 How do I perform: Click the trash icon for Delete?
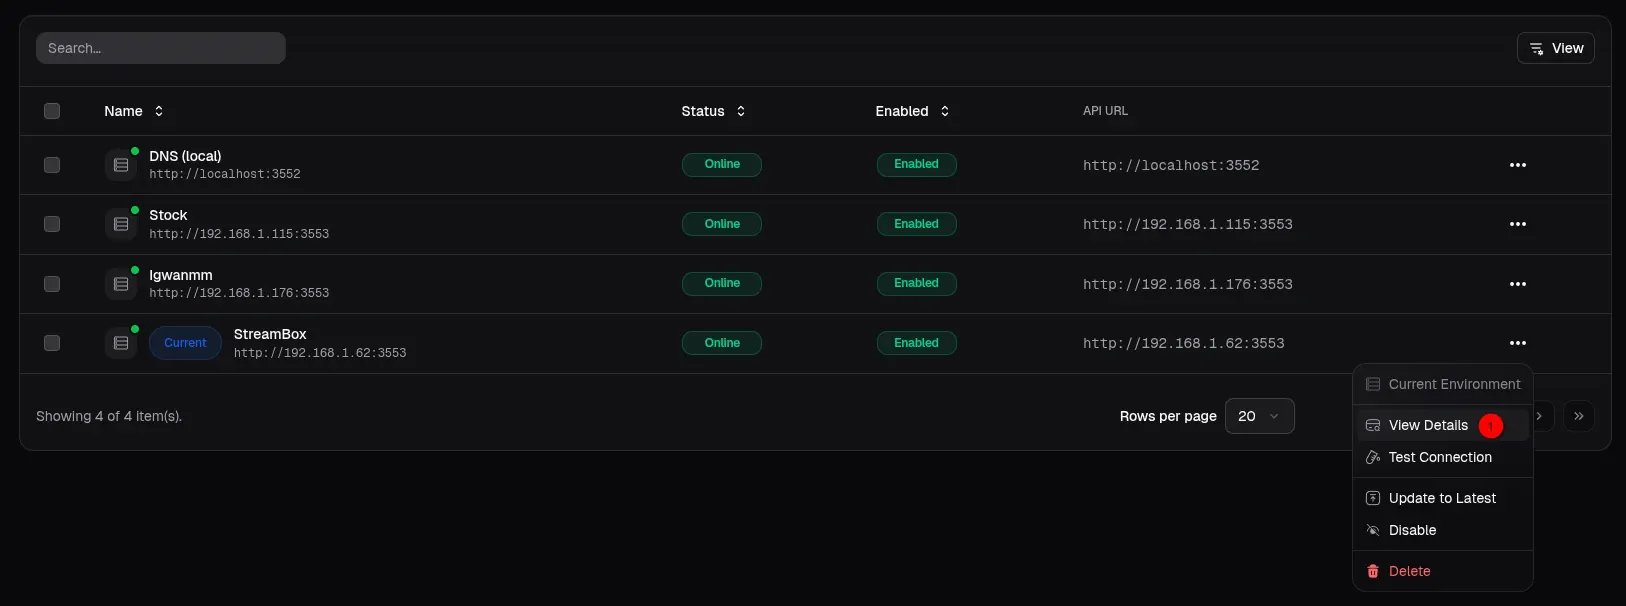(1373, 571)
